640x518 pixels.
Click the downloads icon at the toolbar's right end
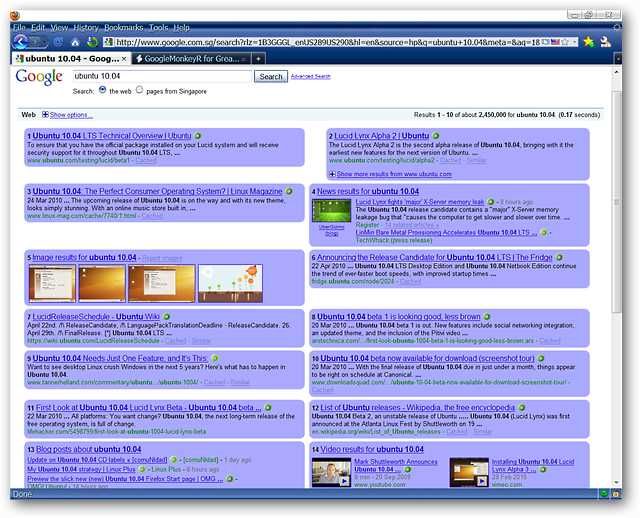pos(606,42)
